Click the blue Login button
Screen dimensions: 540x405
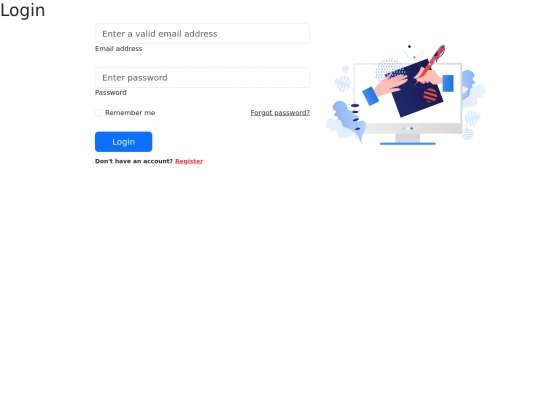pos(123,142)
